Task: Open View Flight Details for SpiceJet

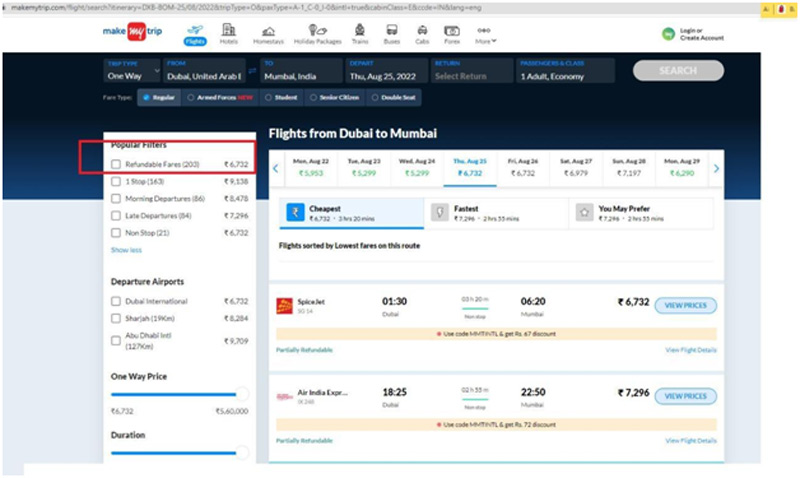Action: point(691,350)
